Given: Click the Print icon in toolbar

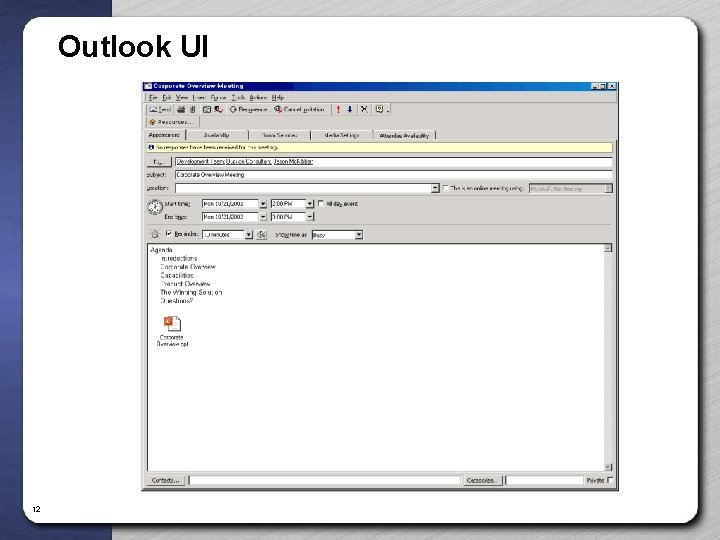Looking at the screenshot, I should (x=181, y=109).
